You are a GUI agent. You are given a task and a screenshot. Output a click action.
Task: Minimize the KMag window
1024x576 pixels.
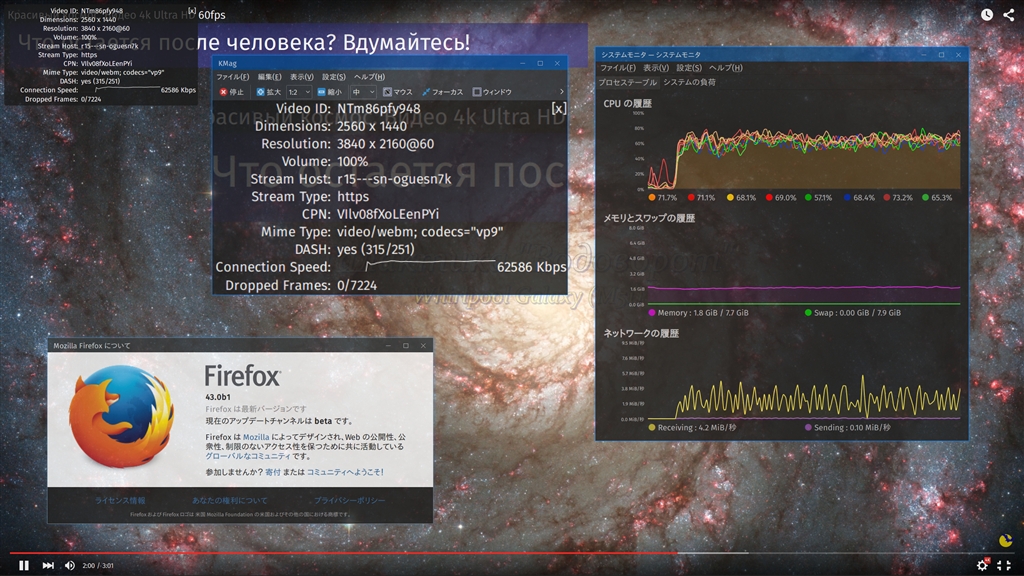point(522,63)
